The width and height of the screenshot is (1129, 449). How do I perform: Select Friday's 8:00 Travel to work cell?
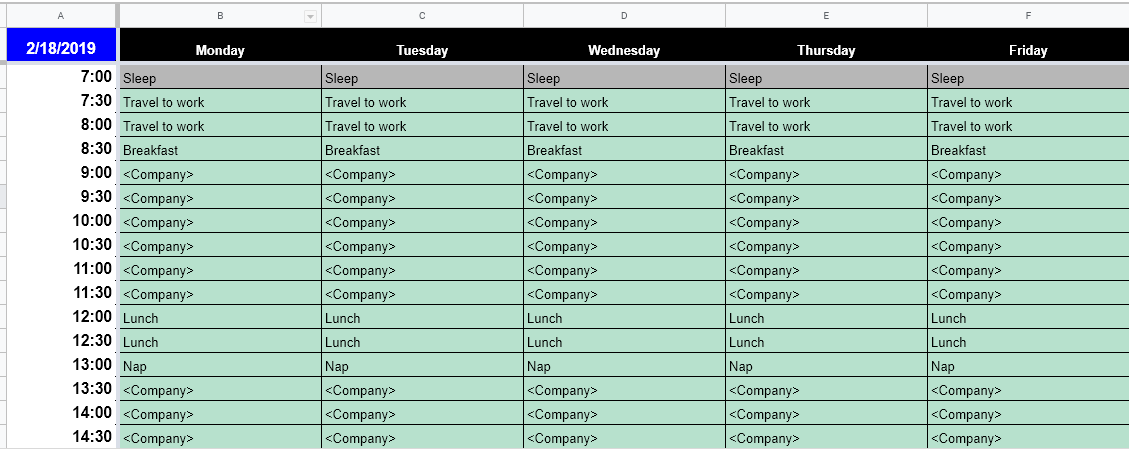point(1028,126)
